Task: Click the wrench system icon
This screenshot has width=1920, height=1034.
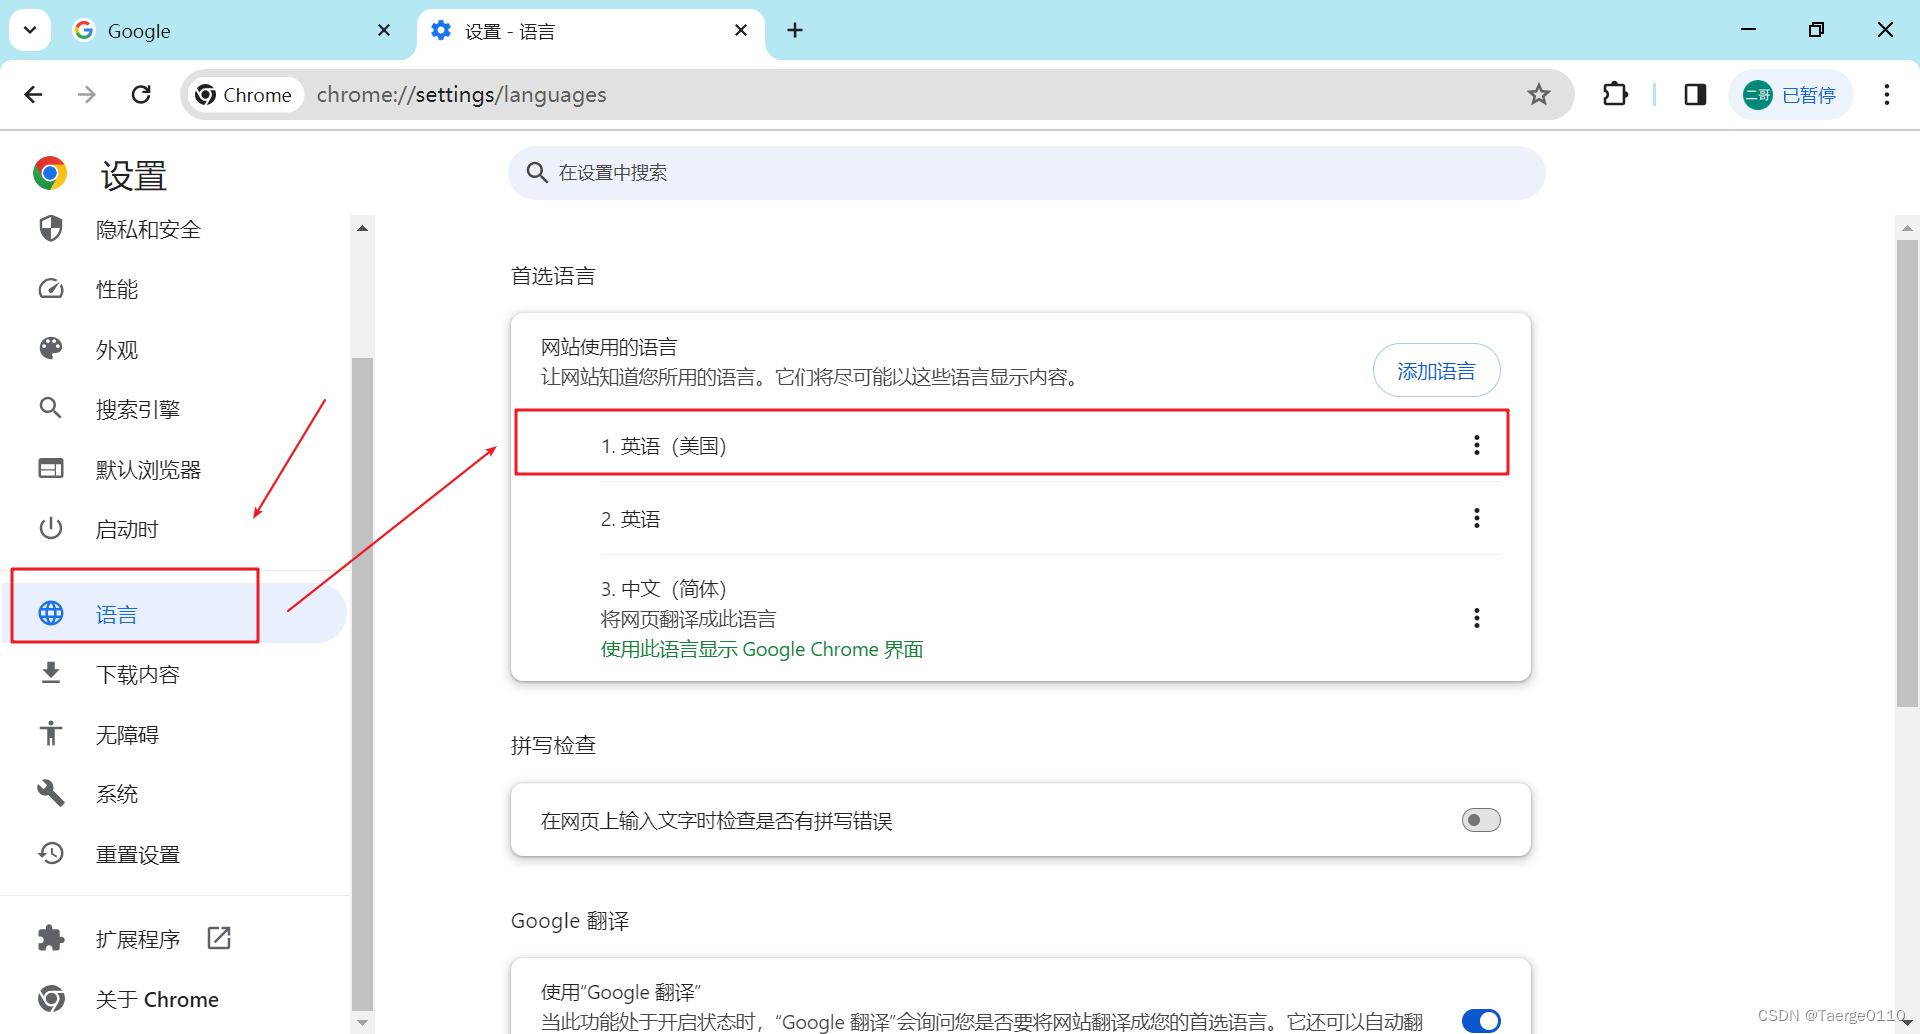Action: point(51,793)
